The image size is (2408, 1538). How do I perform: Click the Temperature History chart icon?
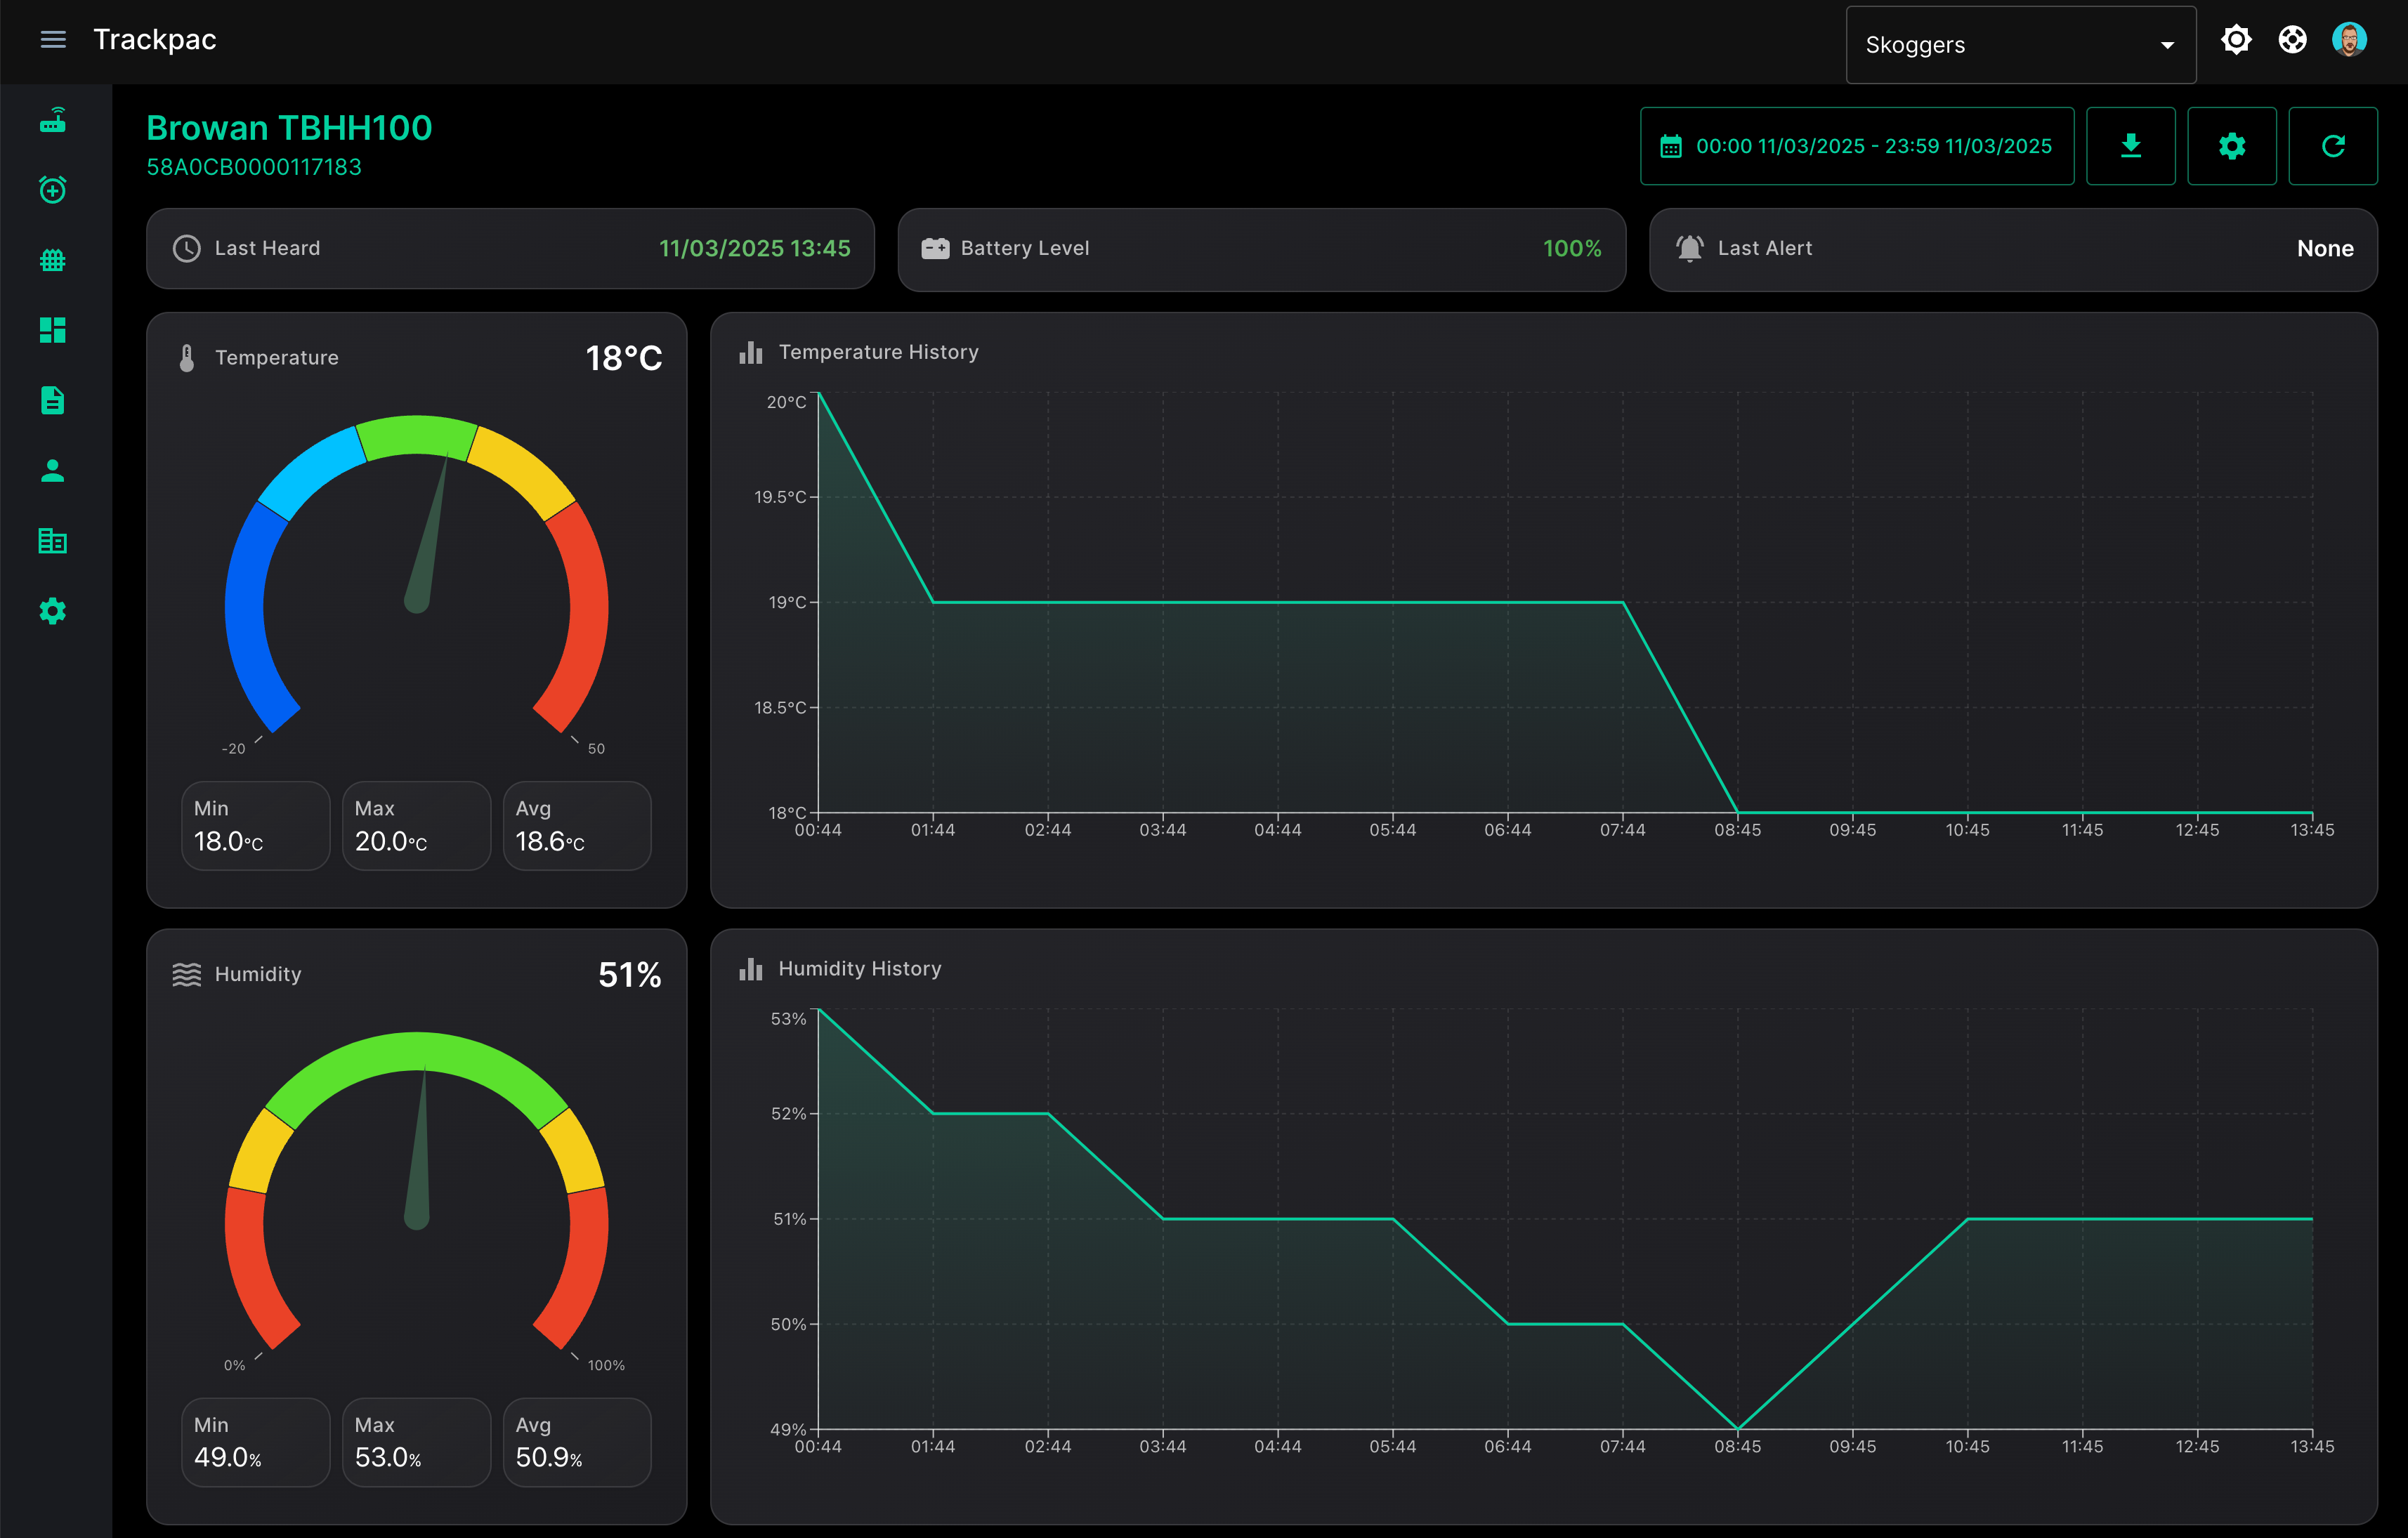[751, 352]
